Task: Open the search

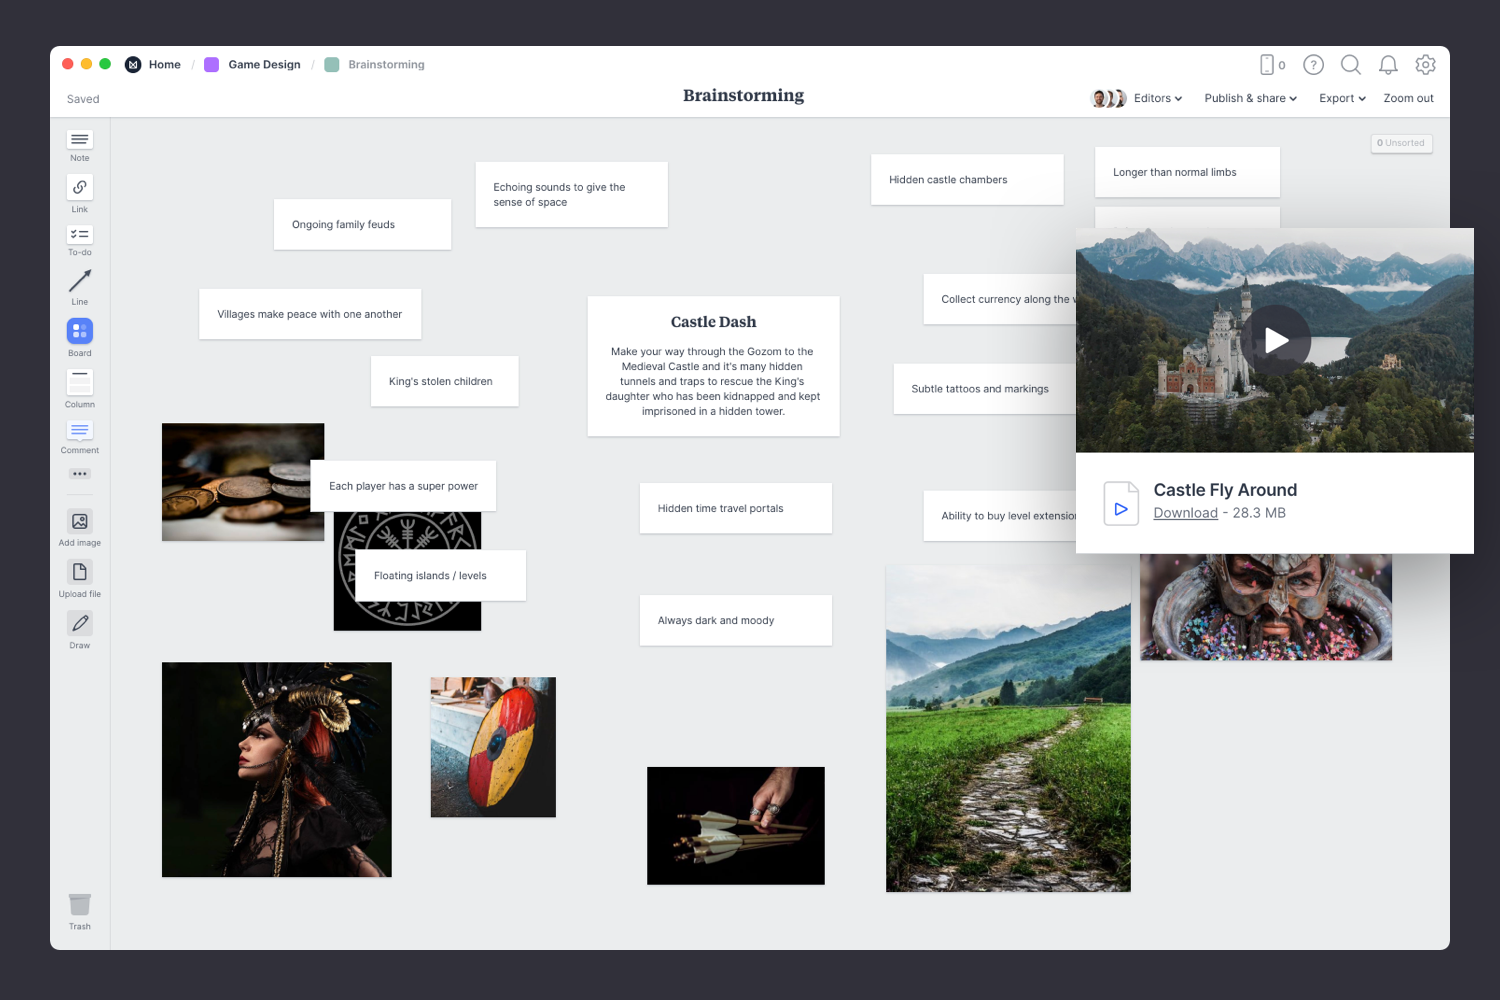Action: [1350, 64]
